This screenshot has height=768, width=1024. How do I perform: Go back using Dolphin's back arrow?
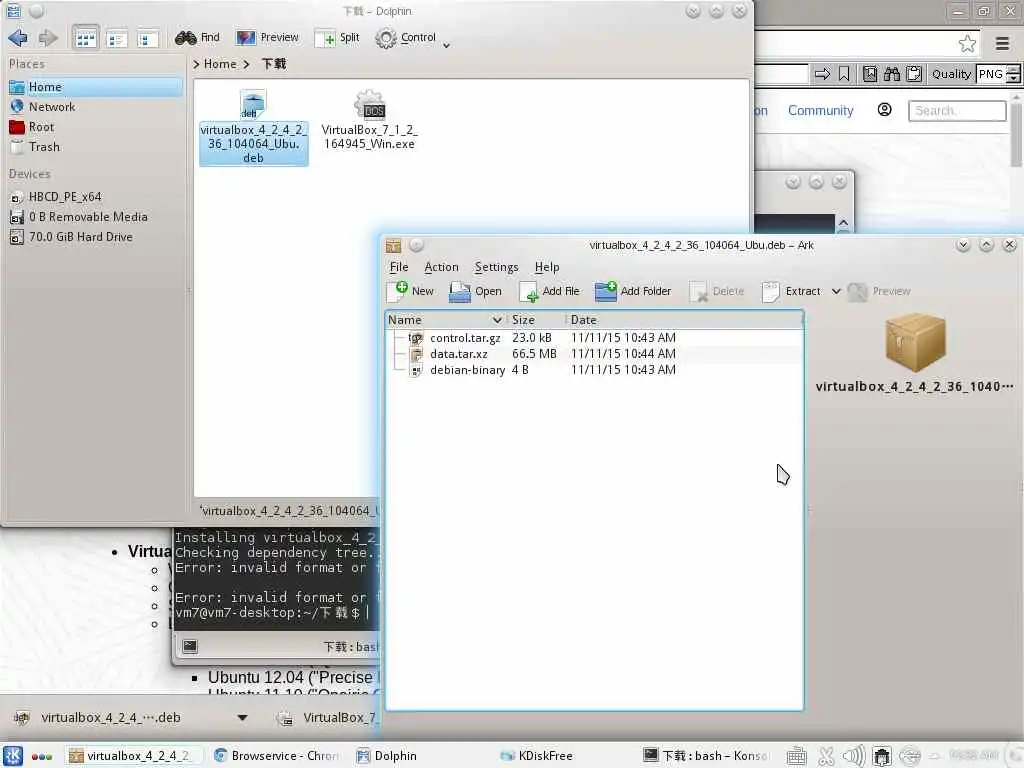coord(18,38)
